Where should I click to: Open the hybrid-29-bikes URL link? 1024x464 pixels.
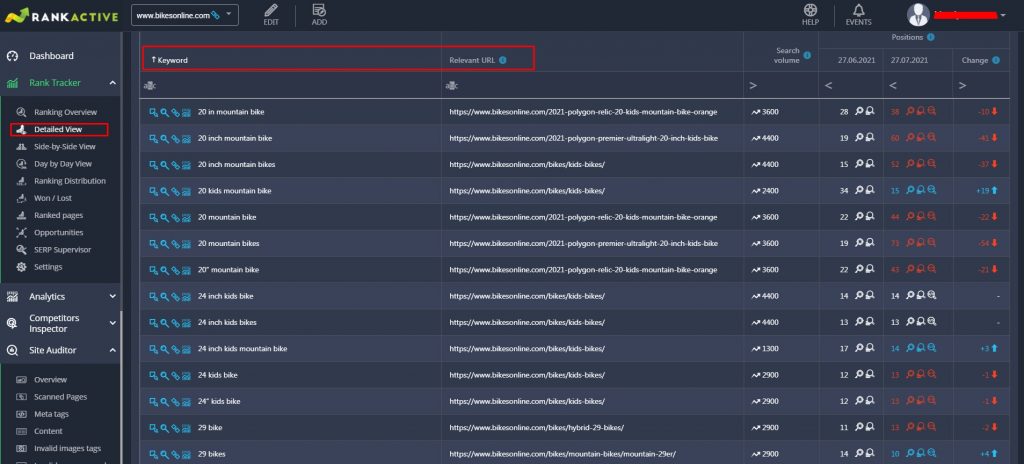pyautogui.click(x=536, y=427)
